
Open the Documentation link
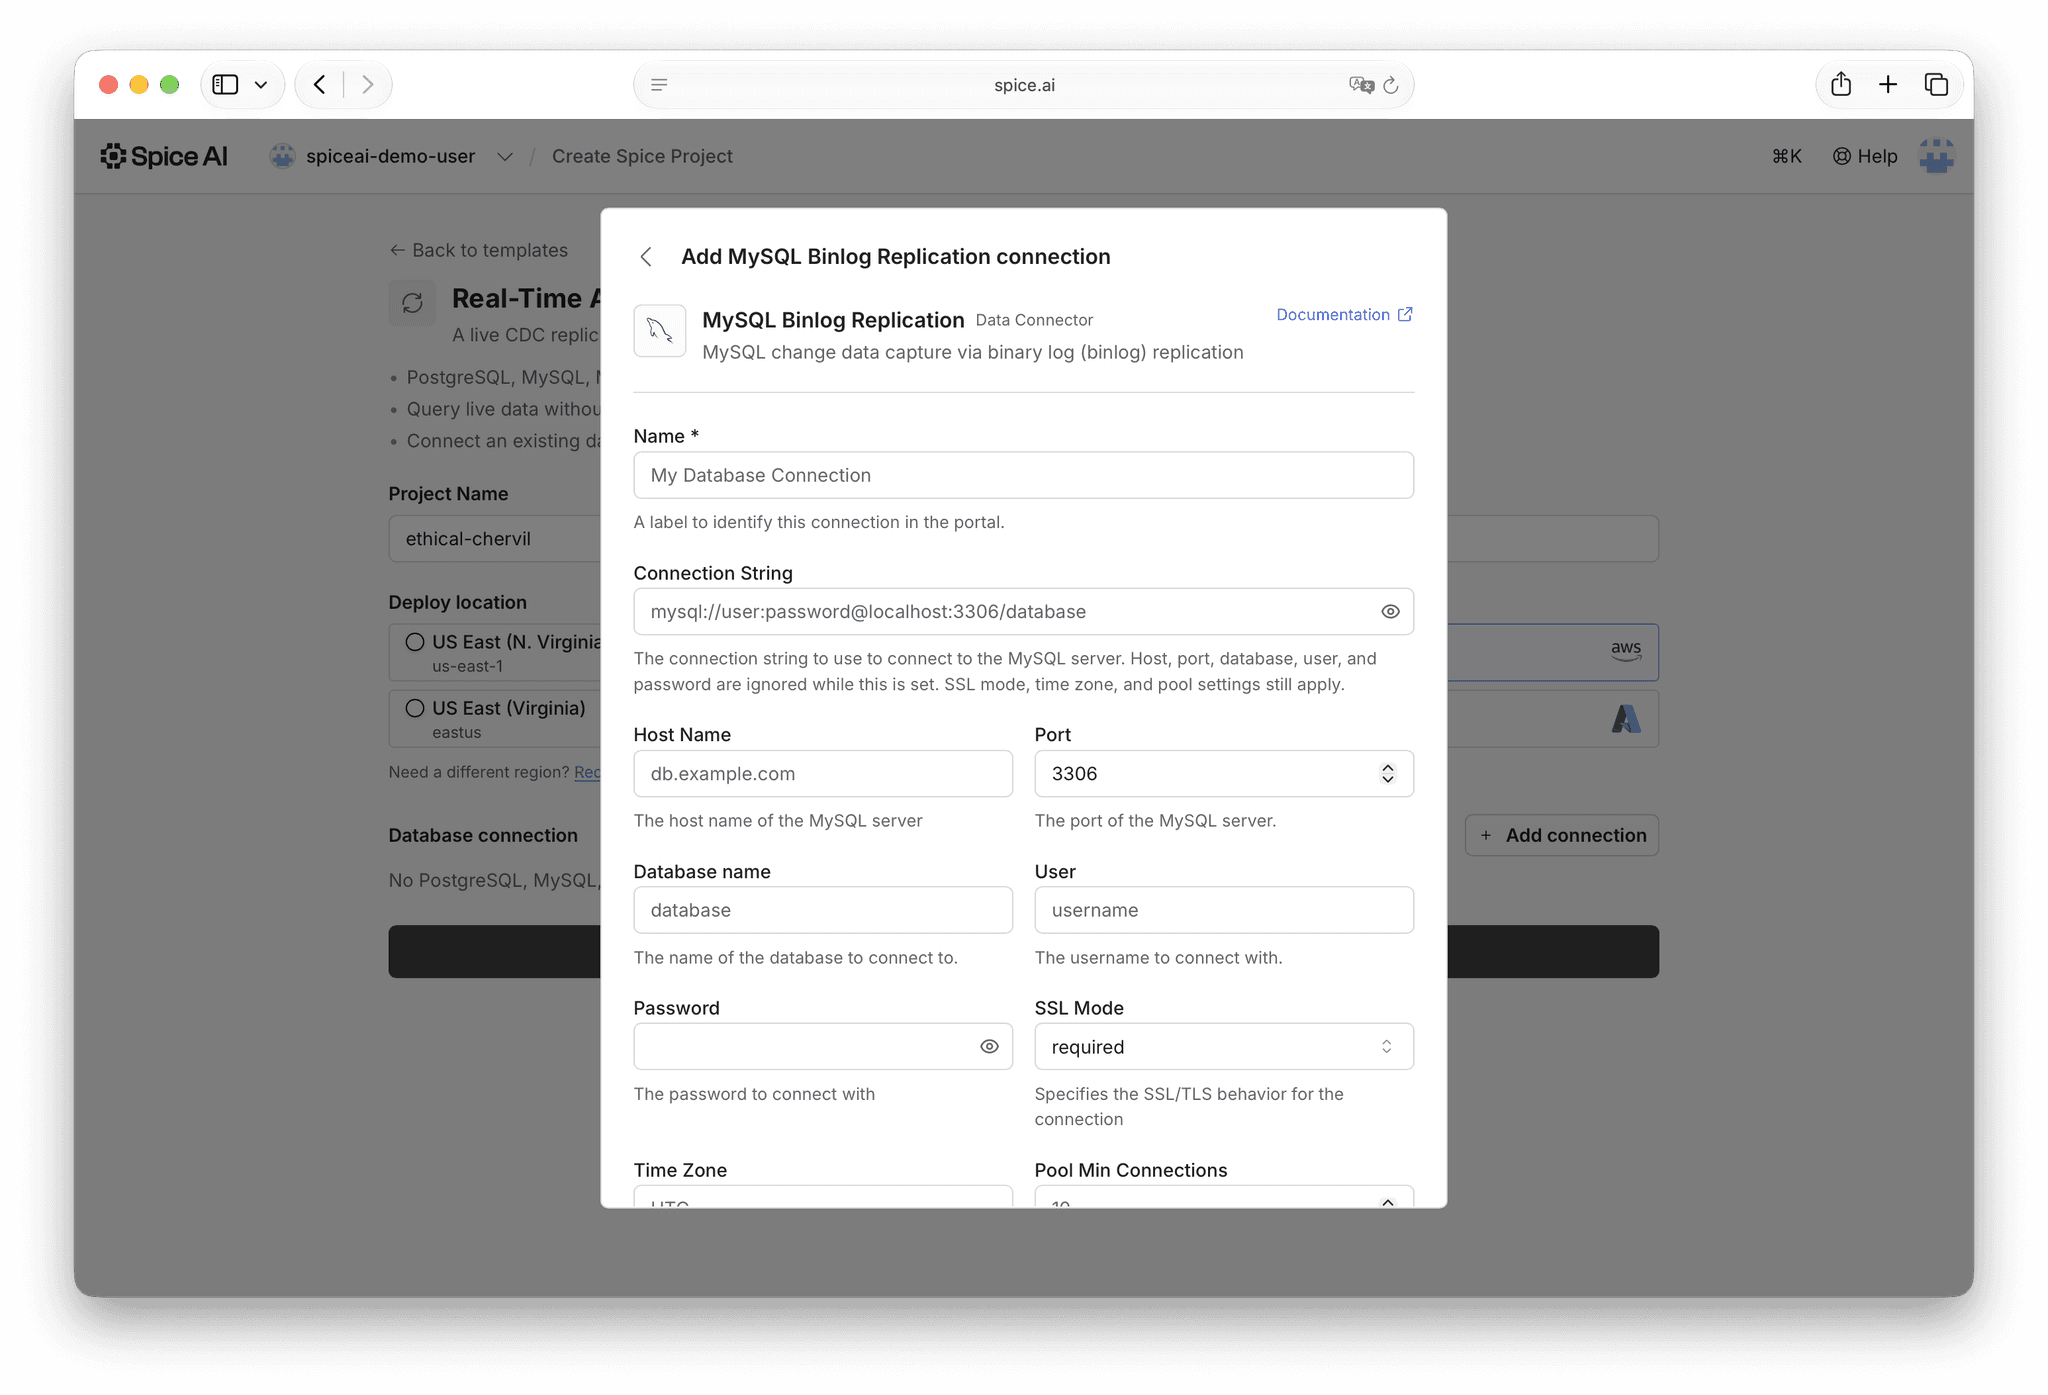click(1344, 315)
